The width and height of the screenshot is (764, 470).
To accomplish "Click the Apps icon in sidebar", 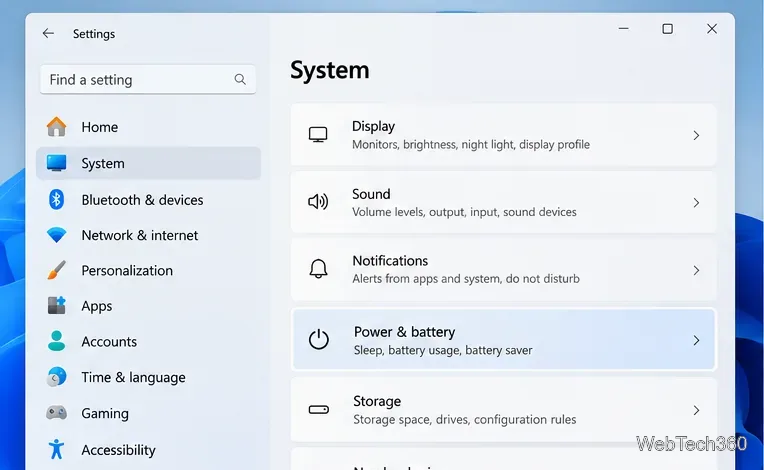I will pyautogui.click(x=57, y=305).
